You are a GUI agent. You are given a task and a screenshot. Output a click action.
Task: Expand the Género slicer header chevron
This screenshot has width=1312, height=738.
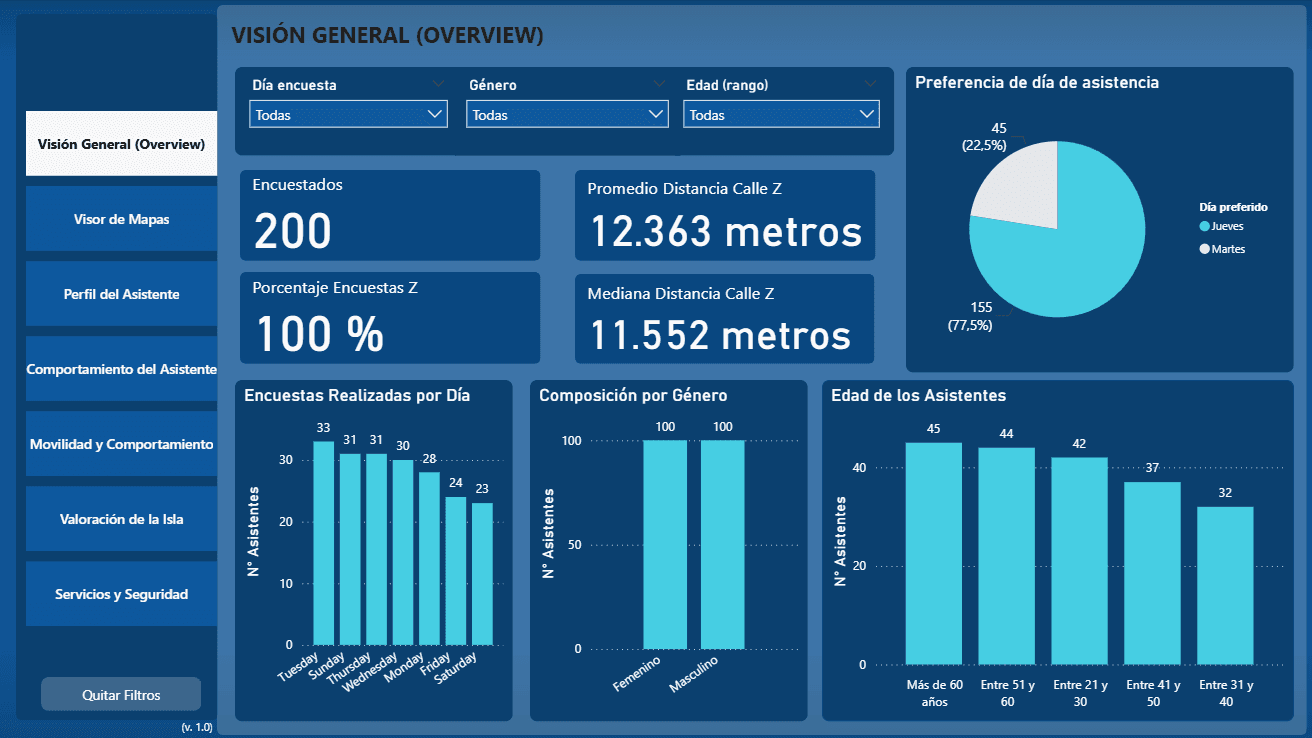tap(658, 84)
